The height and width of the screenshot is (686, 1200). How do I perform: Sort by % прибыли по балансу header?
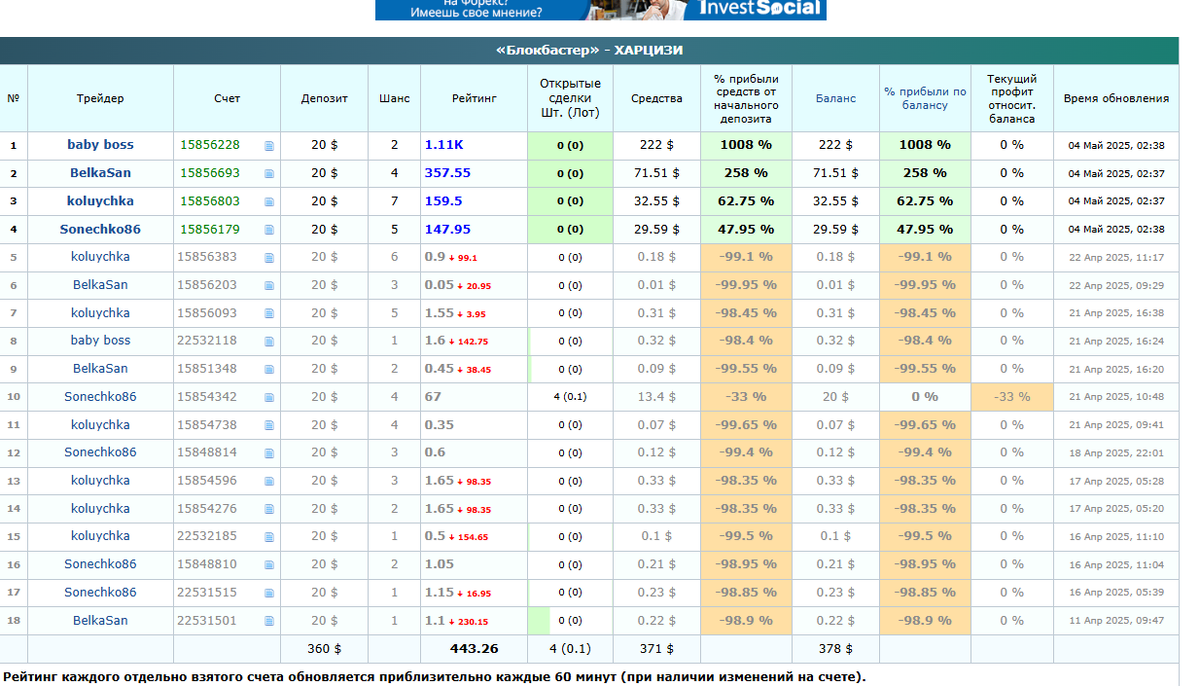(x=925, y=98)
